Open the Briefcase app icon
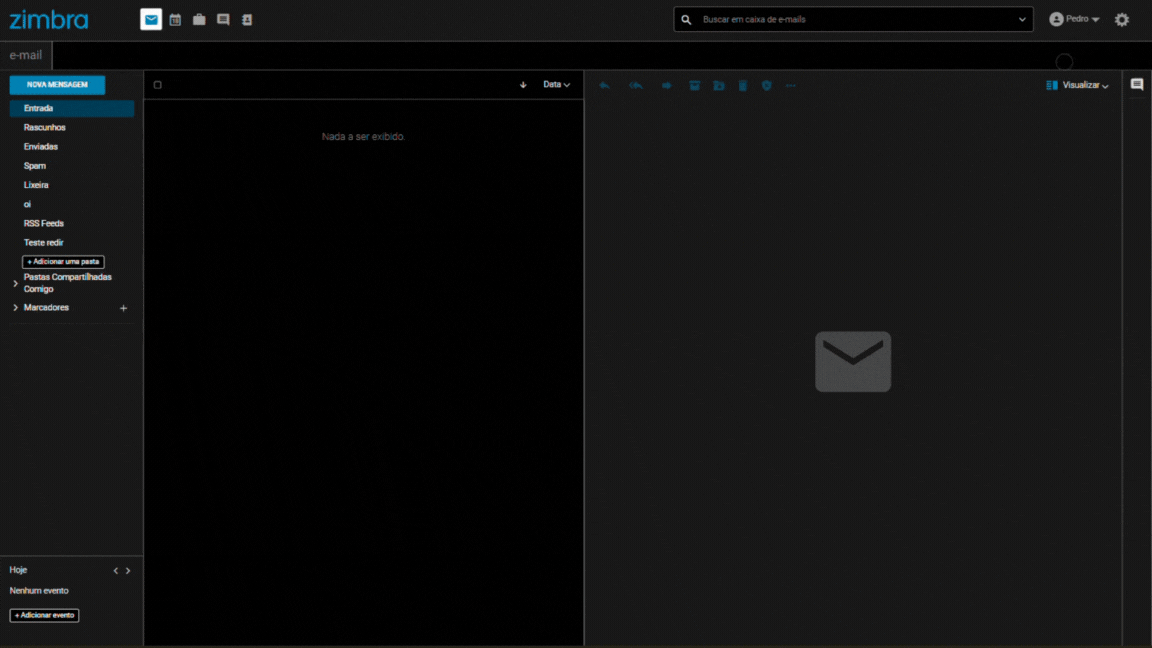The height and width of the screenshot is (648, 1152). pyautogui.click(x=199, y=20)
